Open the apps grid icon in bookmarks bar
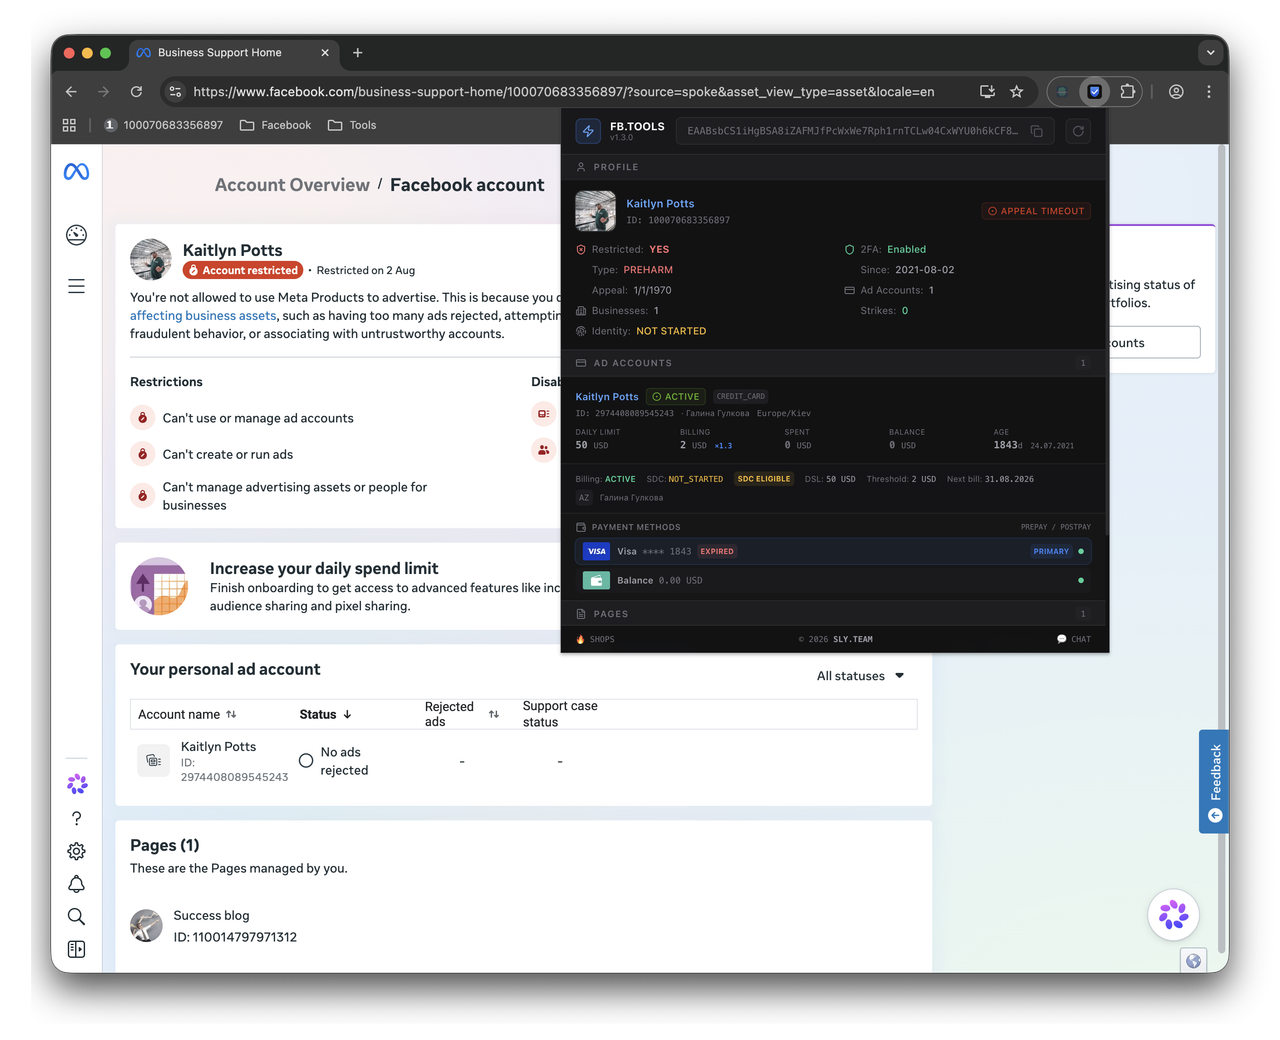Image resolution: width=1280 pixels, height=1040 pixels. tap(69, 125)
